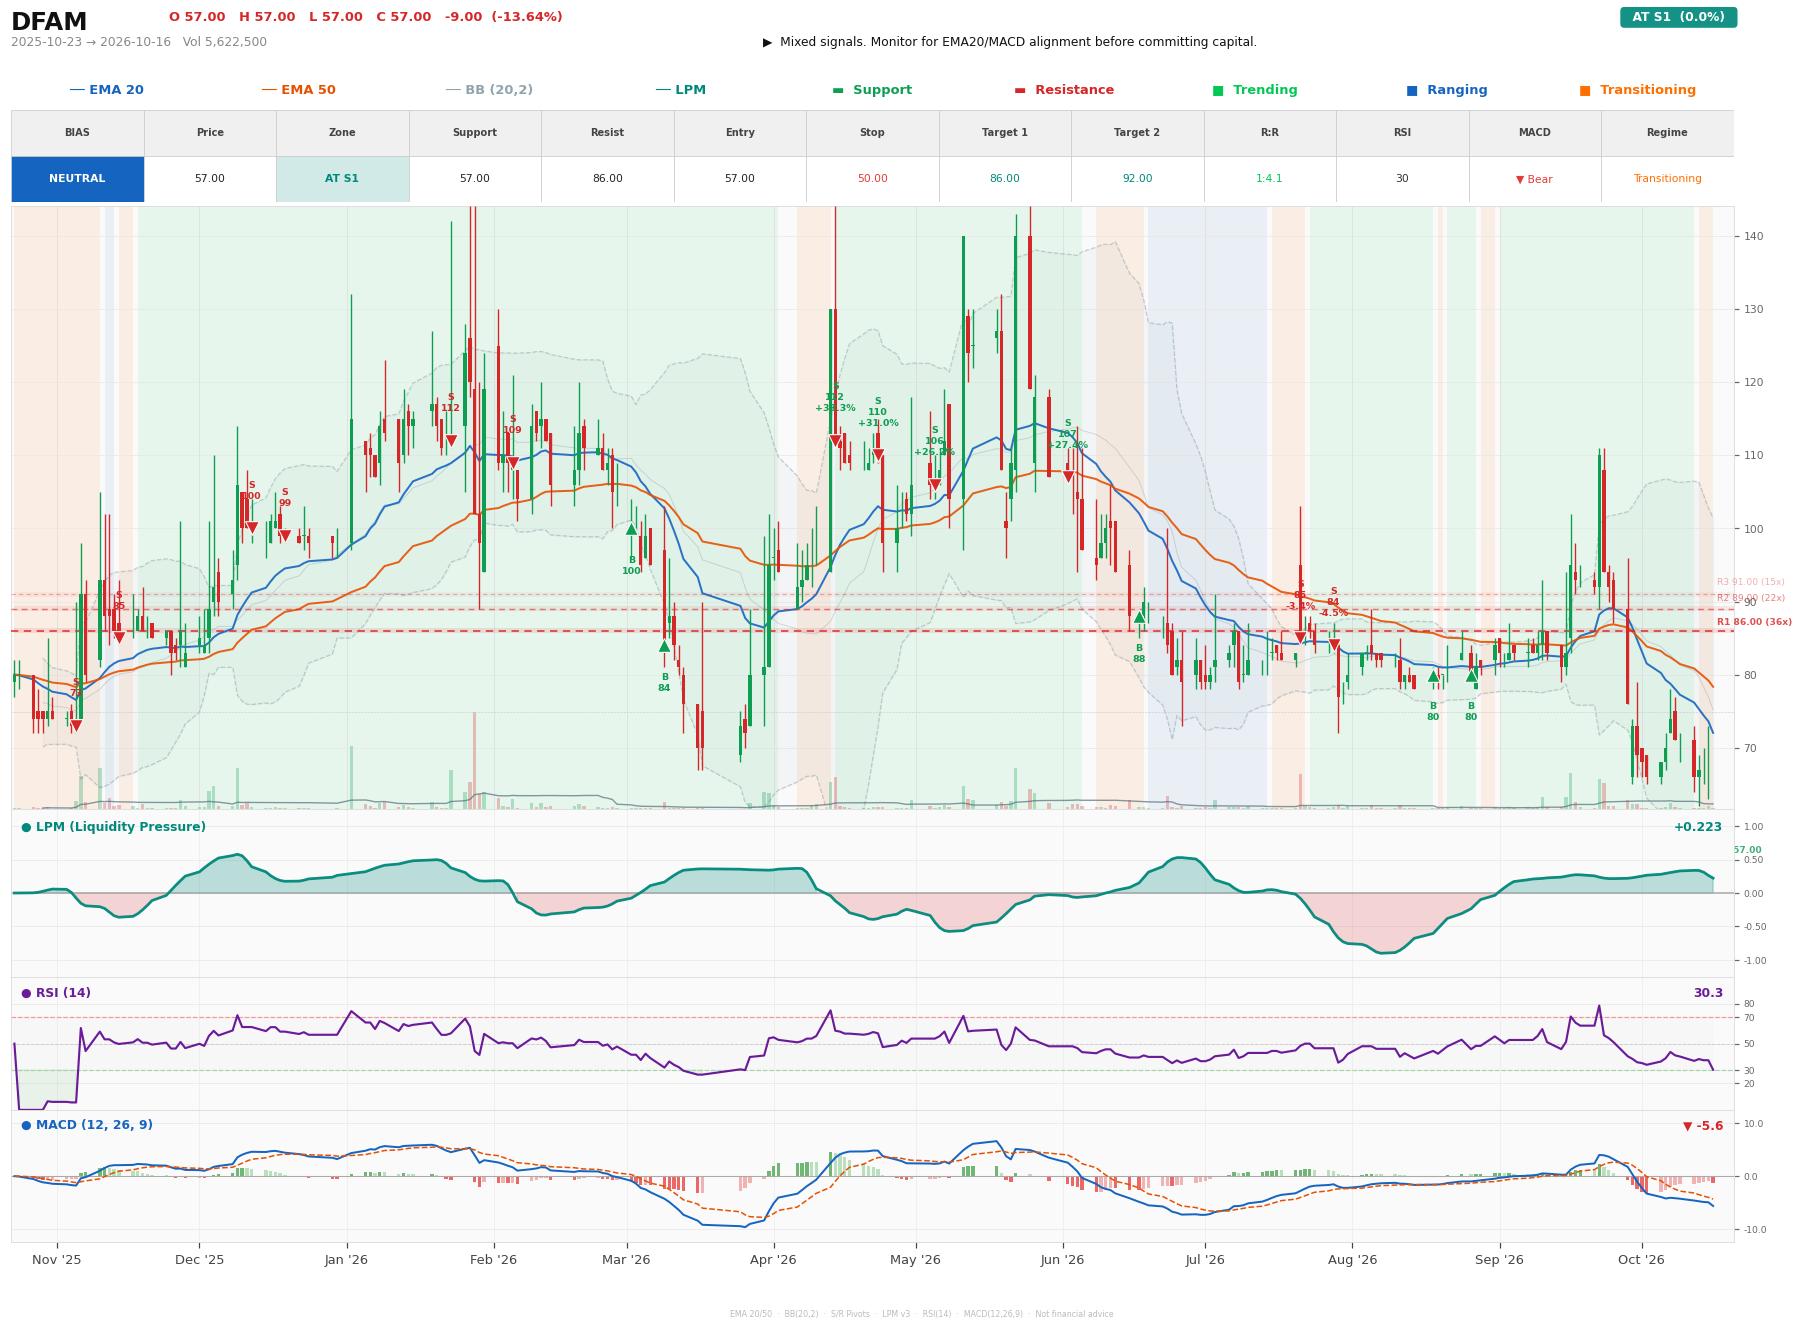Click the S 109 sell signal marker
Image resolution: width=1803 pixels, height=1330 pixels.
[x=513, y=463]
